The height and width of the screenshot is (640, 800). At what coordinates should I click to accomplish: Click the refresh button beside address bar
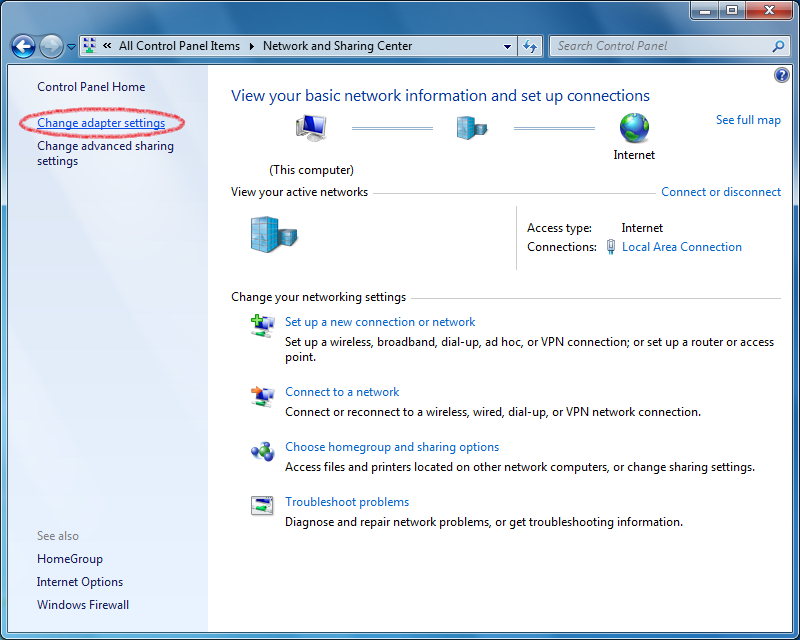(531, 46)
